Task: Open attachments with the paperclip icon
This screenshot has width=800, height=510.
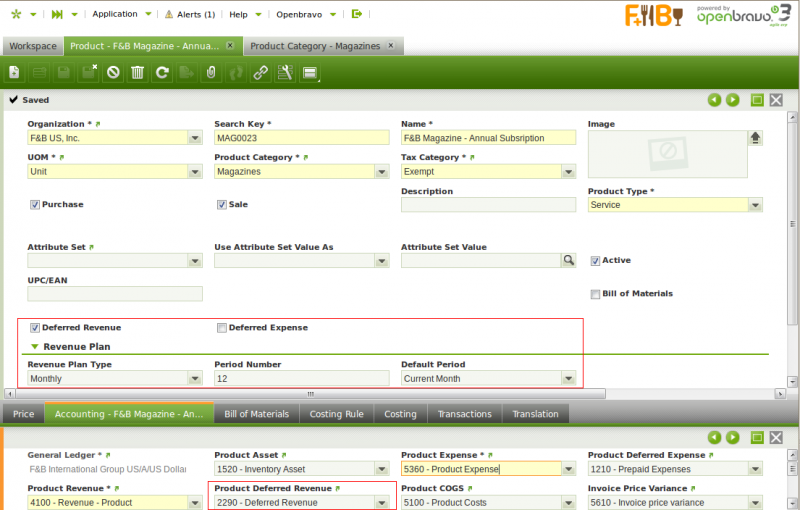Action: (211, 72)
